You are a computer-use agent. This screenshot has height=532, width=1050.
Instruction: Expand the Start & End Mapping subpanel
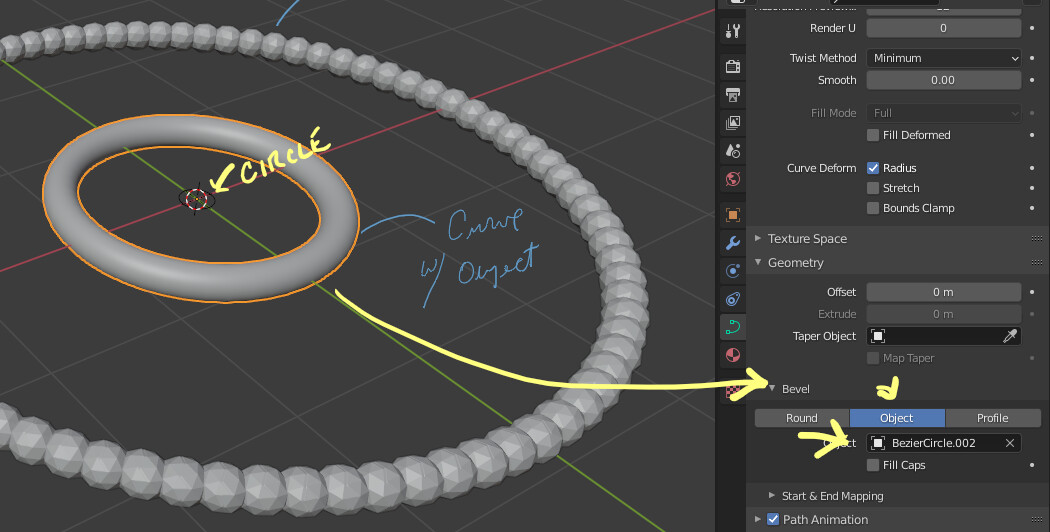tap(772, 496)
